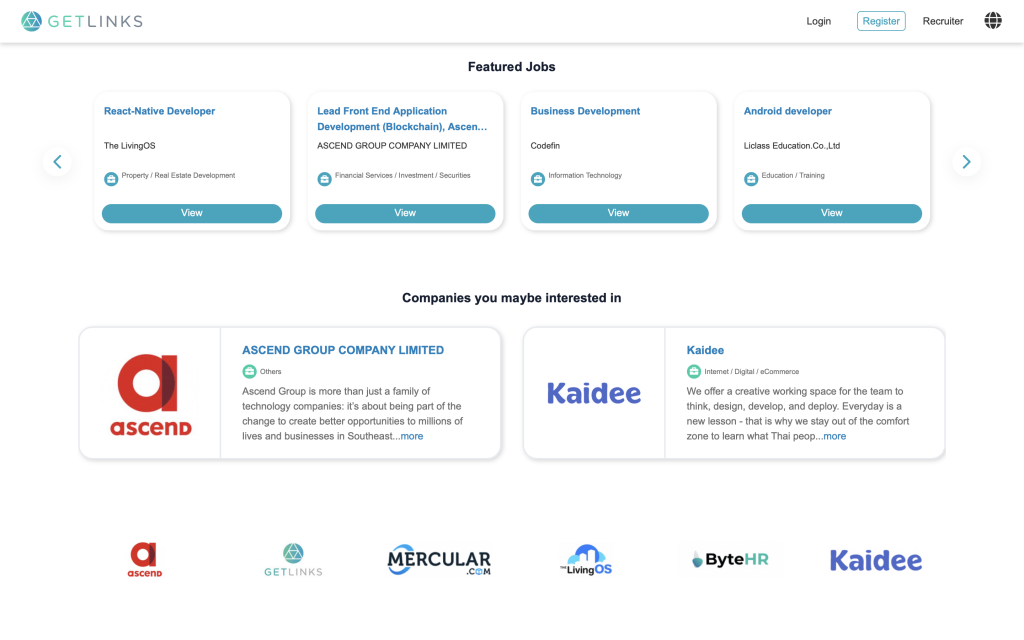Click the Education / Training industry icon
This screenshot has height=640, width=1024.
coord(751,178)
